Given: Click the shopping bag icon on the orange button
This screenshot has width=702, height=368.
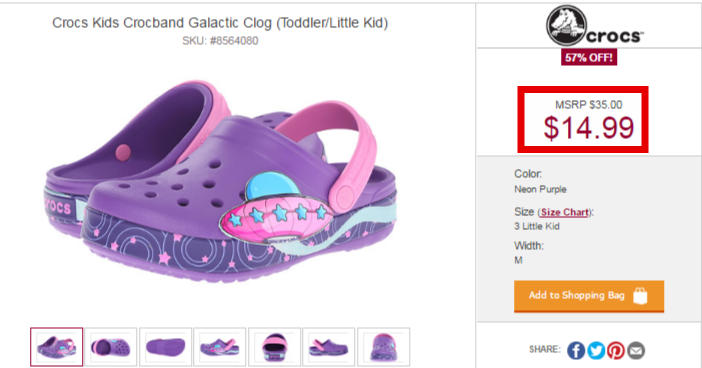Looking at the screenshot, I should point(640,296).
